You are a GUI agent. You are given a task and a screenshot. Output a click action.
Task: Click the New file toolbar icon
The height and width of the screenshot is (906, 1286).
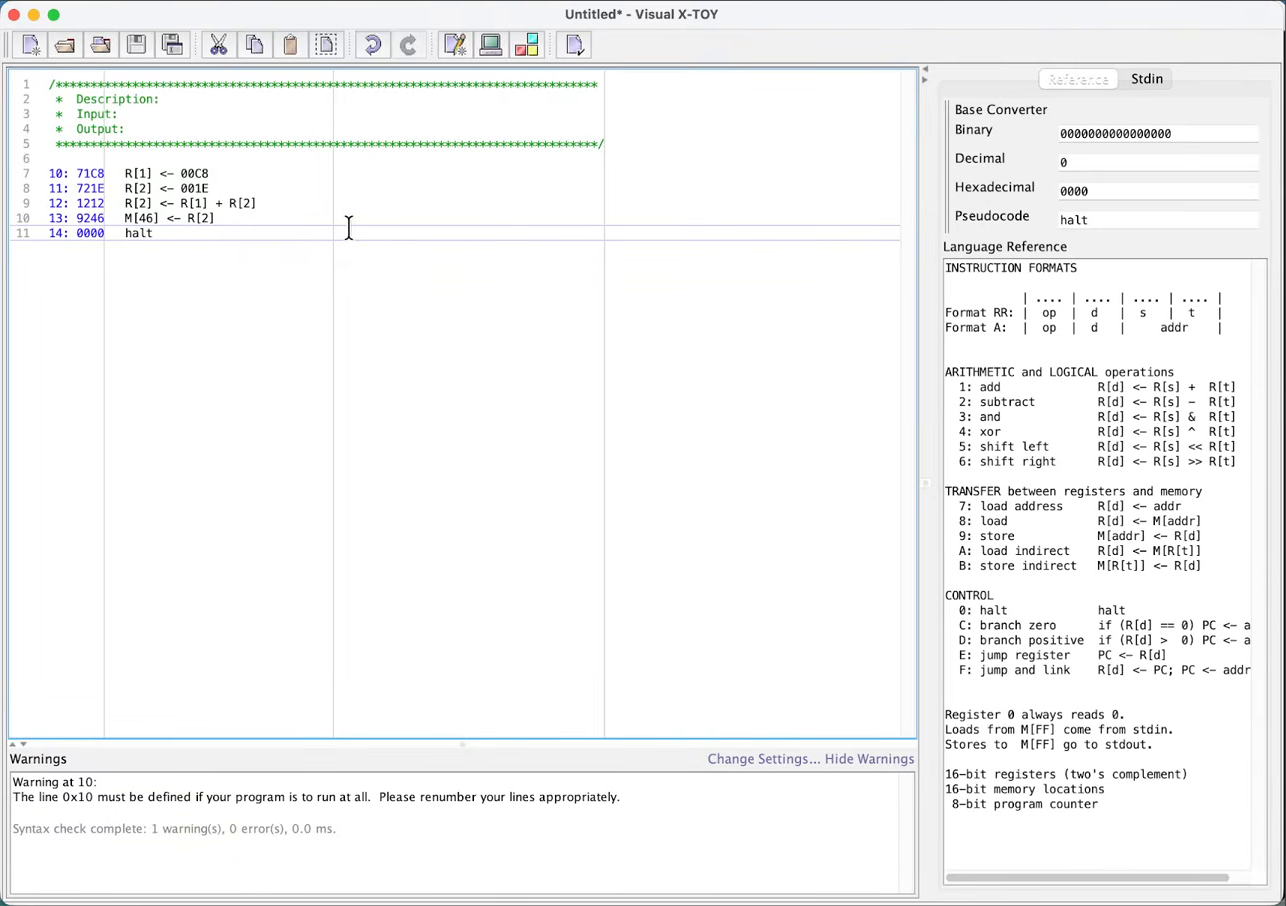(30, 45)
